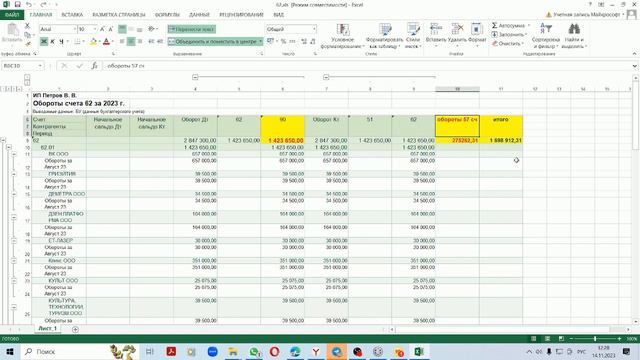Click the Clear (Очистить) button
This screenshot has height=360, width=640.
[x=508, y=43]
